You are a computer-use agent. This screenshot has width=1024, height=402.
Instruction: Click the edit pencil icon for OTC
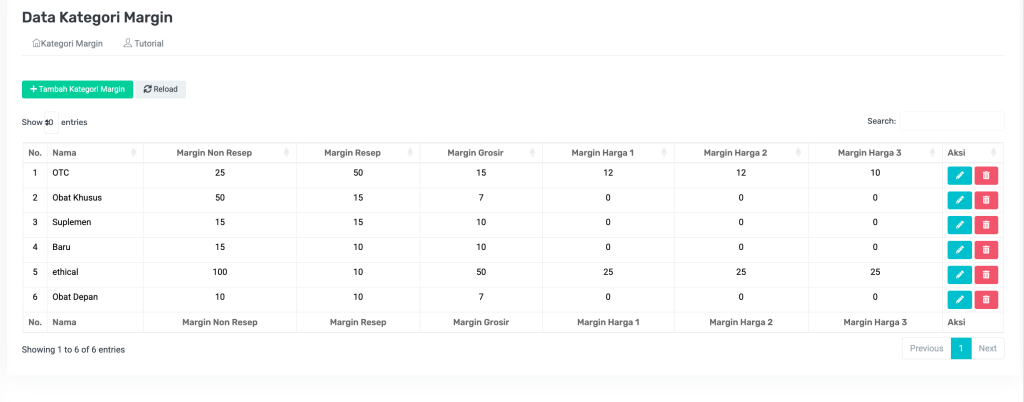pos(959,175)
